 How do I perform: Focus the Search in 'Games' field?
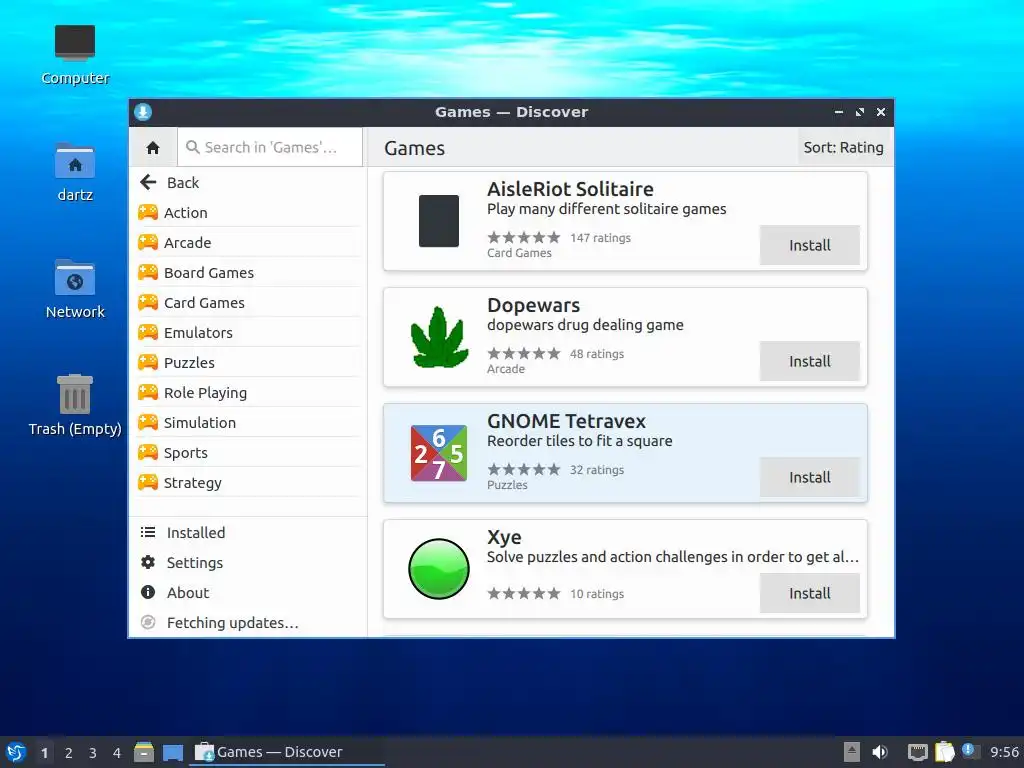click(x=270, y=148)
